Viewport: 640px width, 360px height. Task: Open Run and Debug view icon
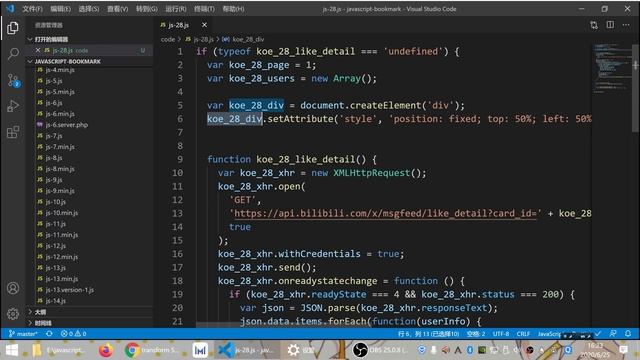[13, 106]
